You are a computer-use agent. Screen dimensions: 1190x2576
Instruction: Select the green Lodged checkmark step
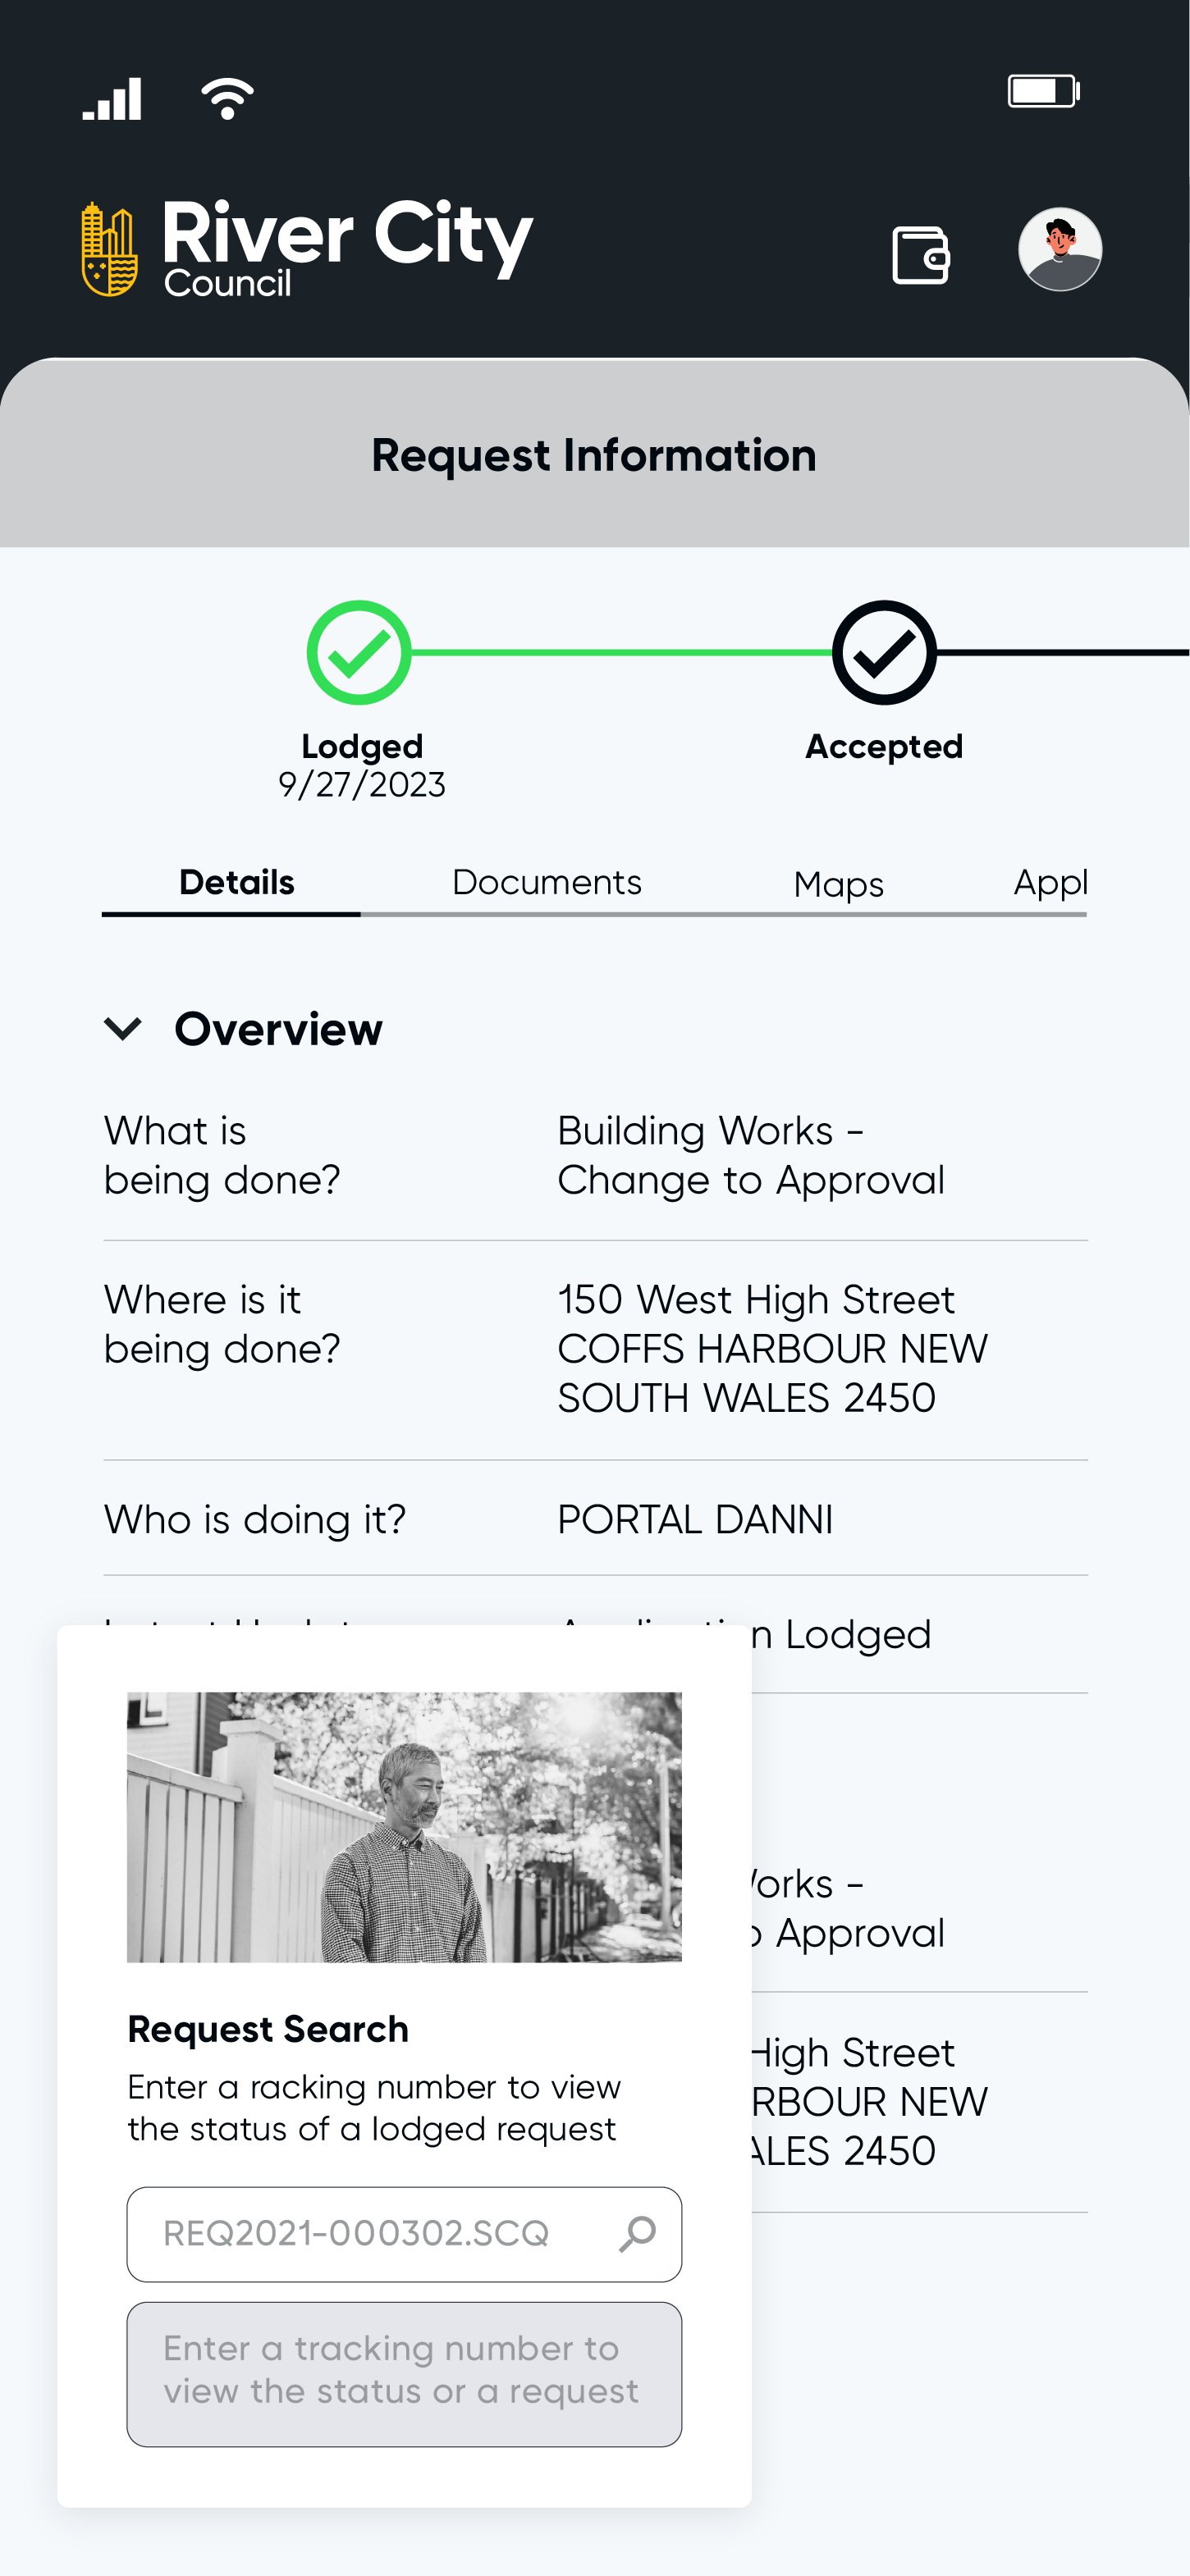(359, 652)
